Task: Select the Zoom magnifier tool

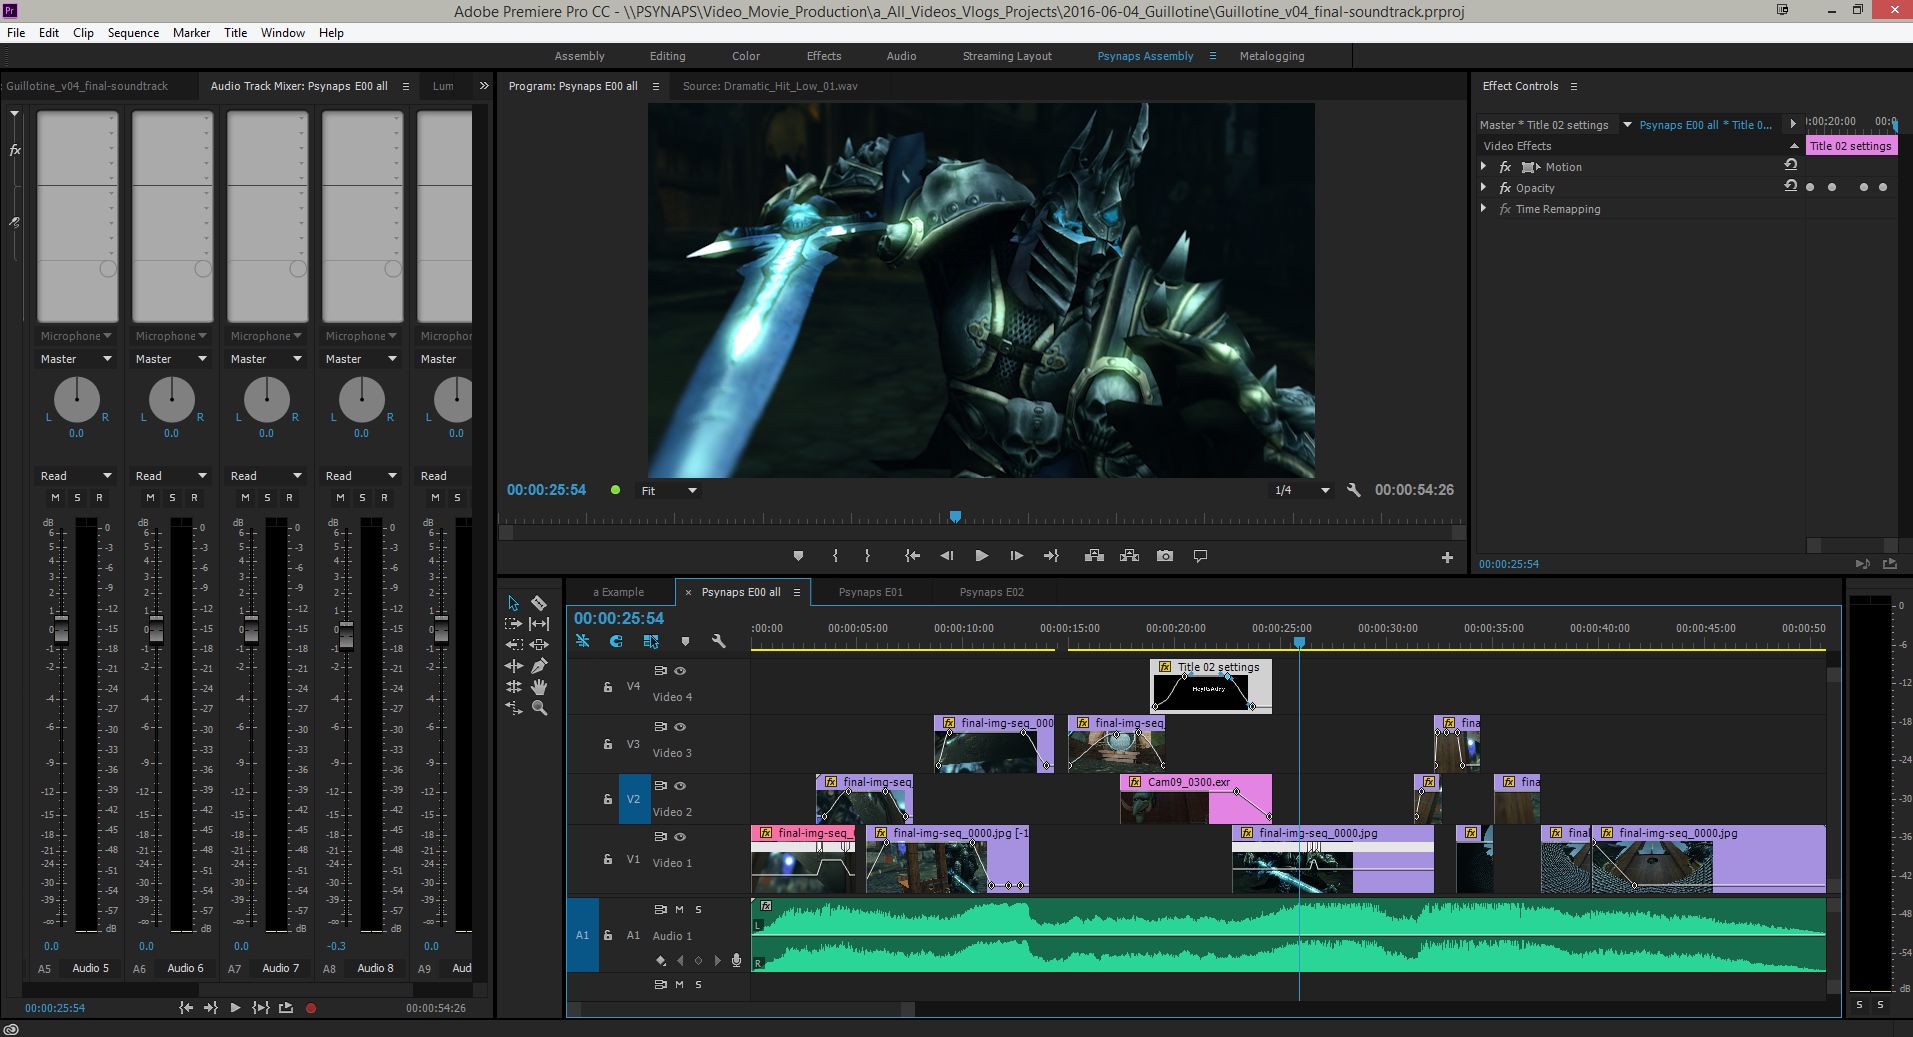Action: [x=539, y=707]
